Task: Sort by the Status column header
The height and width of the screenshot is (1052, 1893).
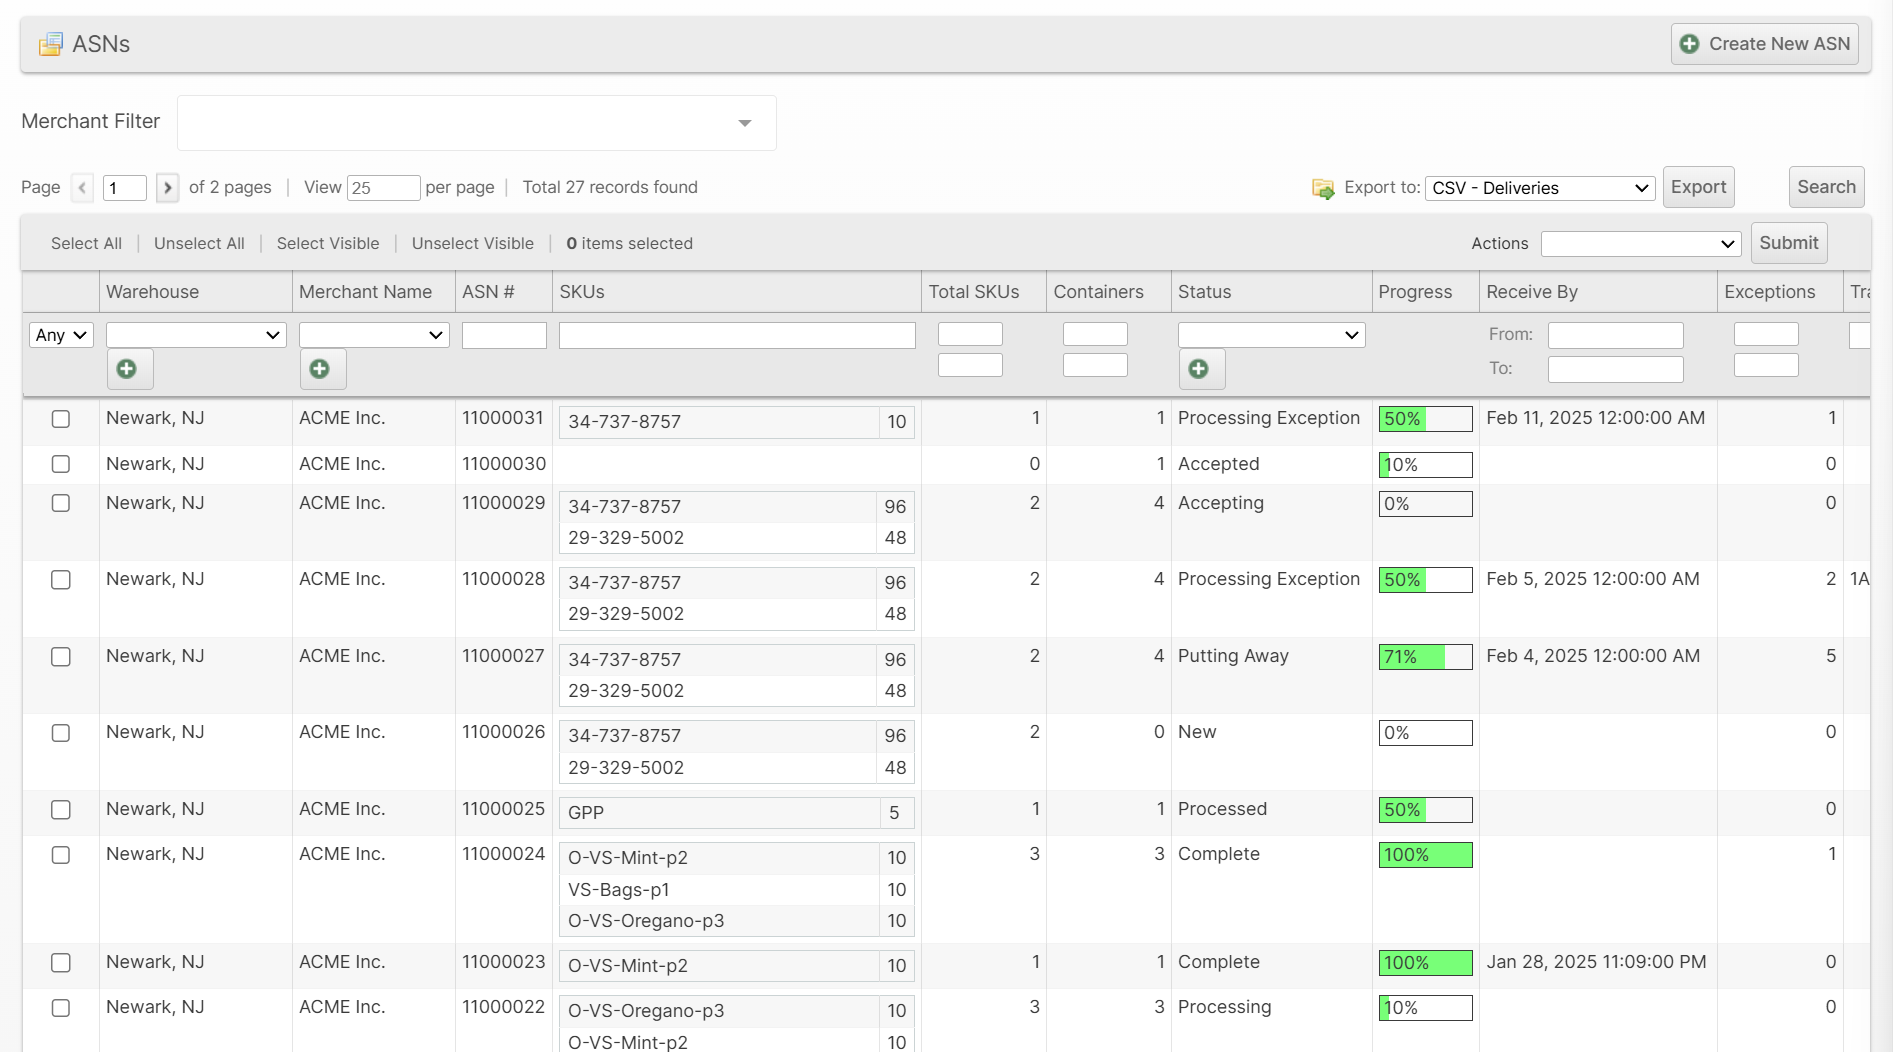Action: 1204,292
